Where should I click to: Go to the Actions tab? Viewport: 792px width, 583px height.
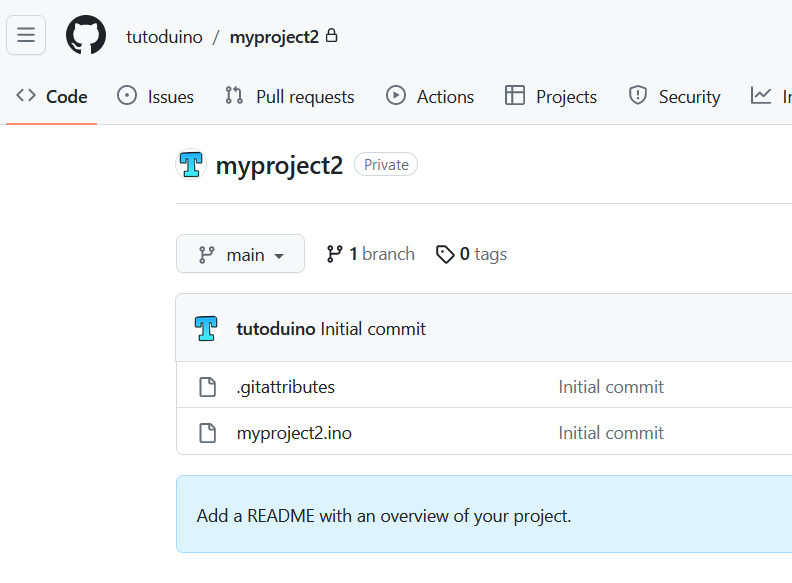[430, 96]
